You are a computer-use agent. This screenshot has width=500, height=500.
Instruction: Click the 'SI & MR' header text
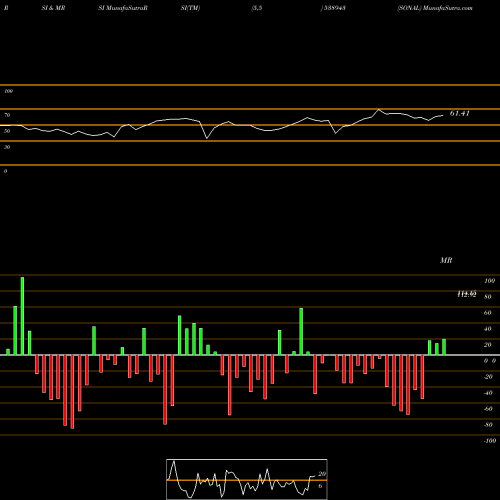(x=53, y=8)
